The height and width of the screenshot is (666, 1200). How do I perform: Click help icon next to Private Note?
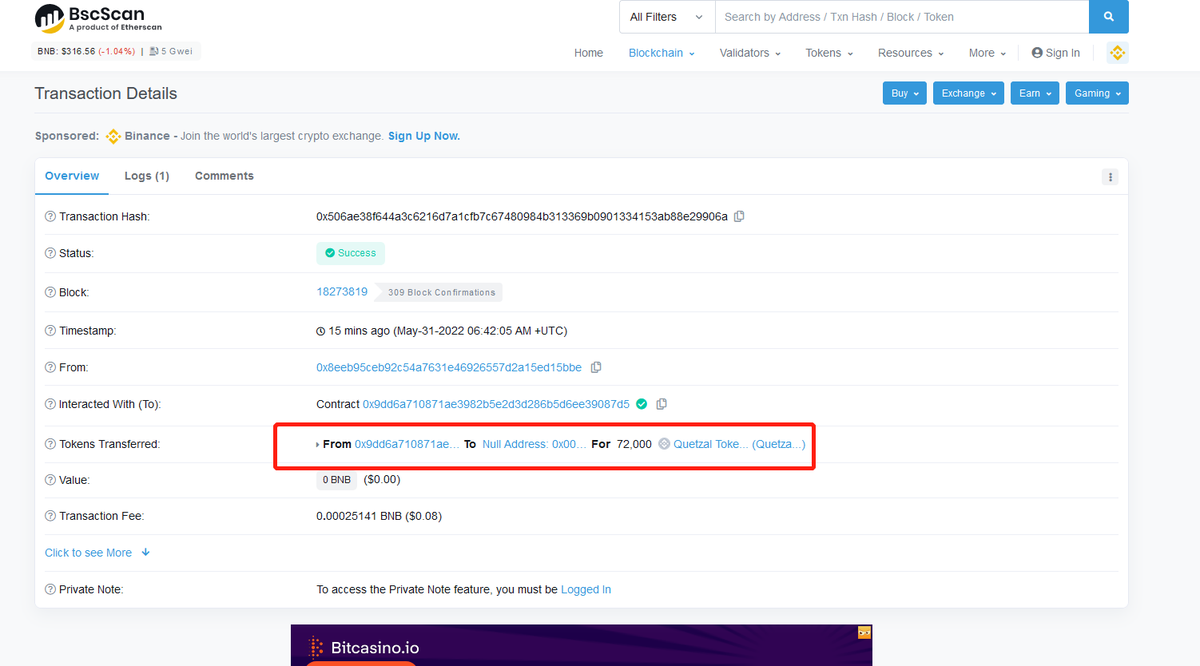tap(50, 589)
